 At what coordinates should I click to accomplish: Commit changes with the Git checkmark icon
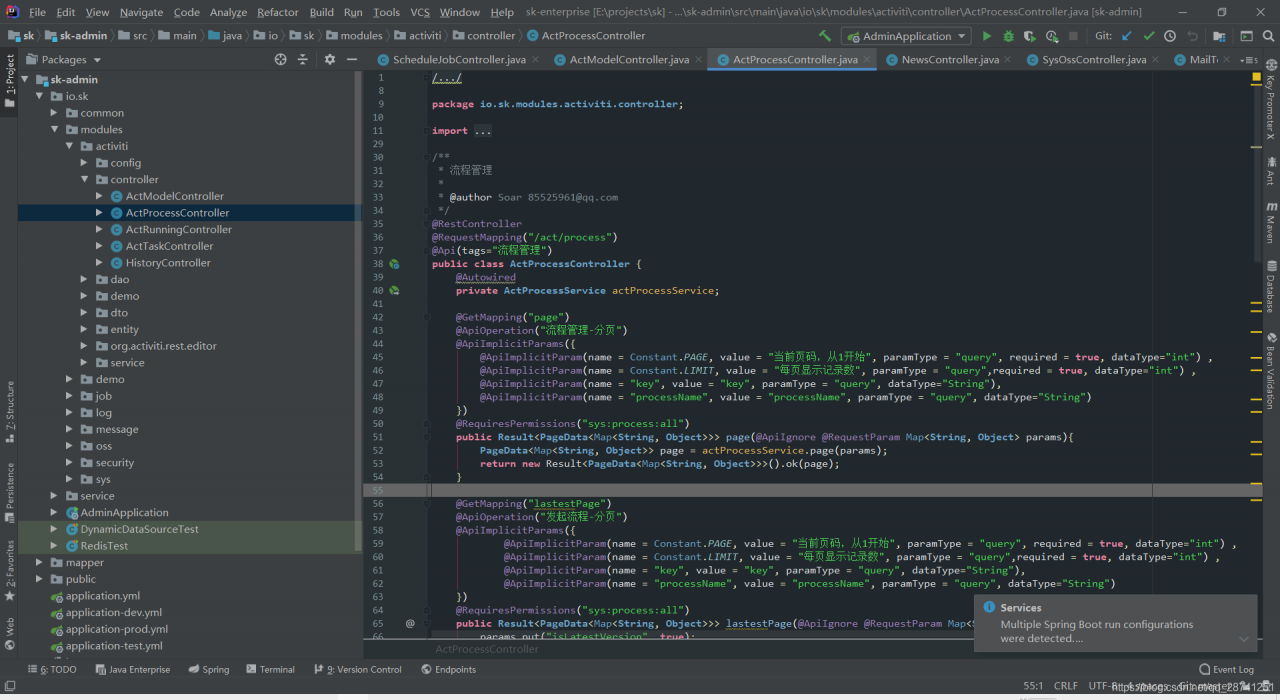click(x=1149, y=36)
